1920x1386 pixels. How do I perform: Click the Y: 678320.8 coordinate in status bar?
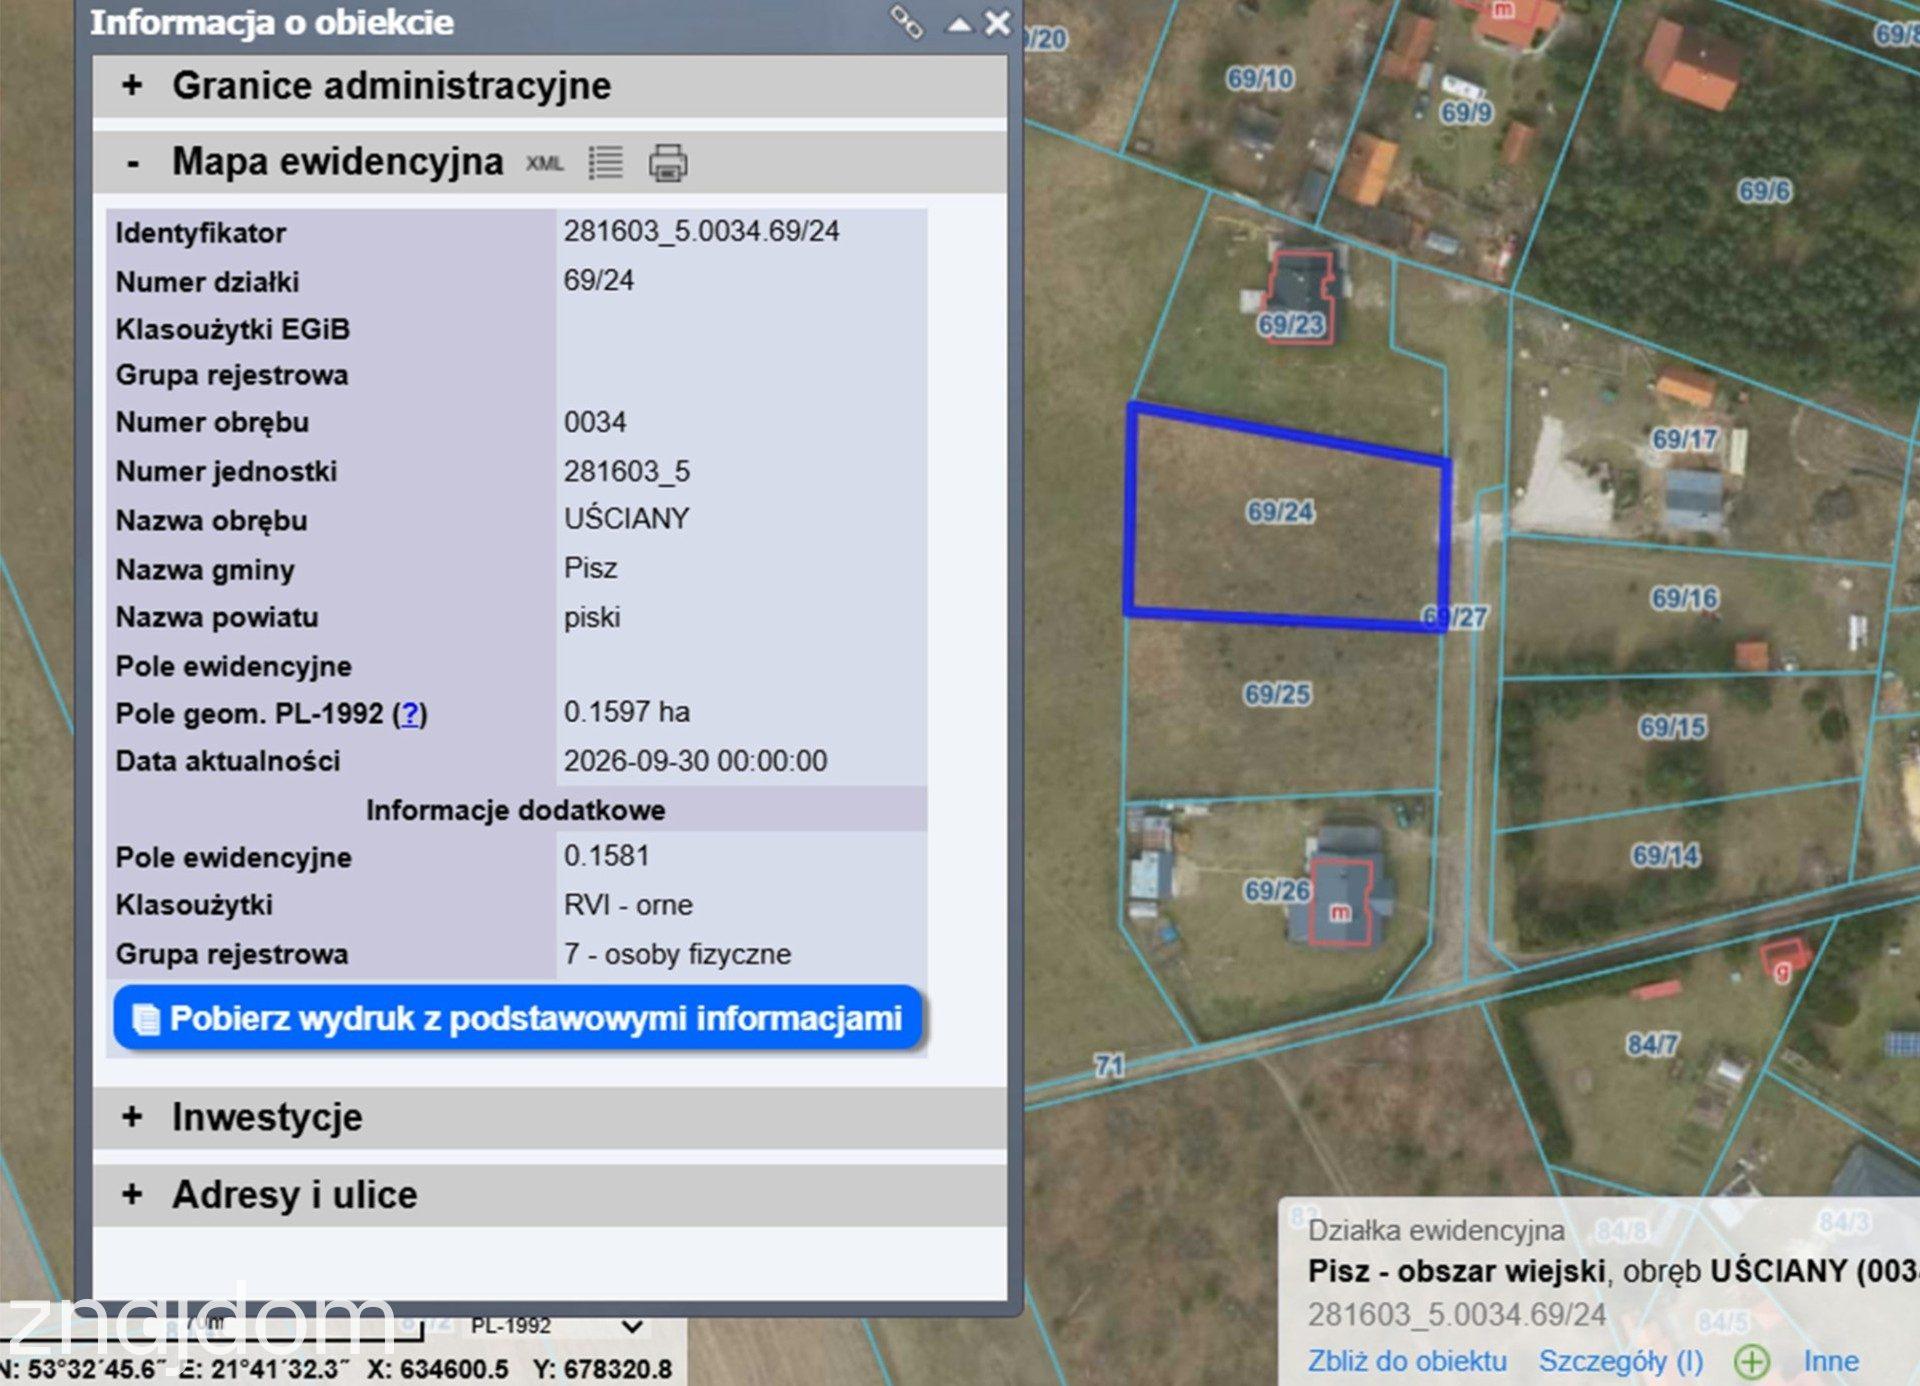click(603, 1369)
